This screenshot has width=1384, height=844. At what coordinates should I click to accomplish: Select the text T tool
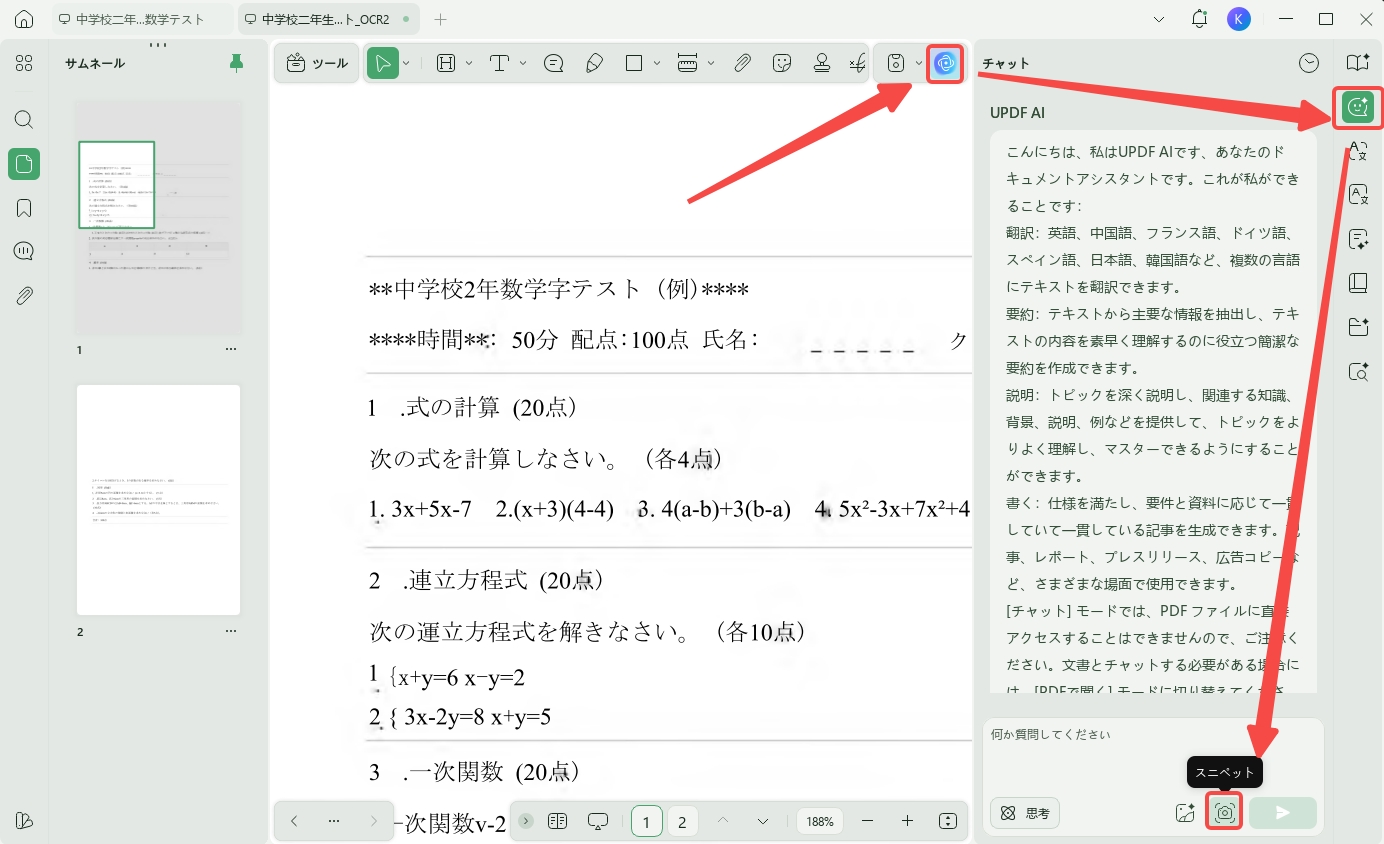click(x=500, y=63)
